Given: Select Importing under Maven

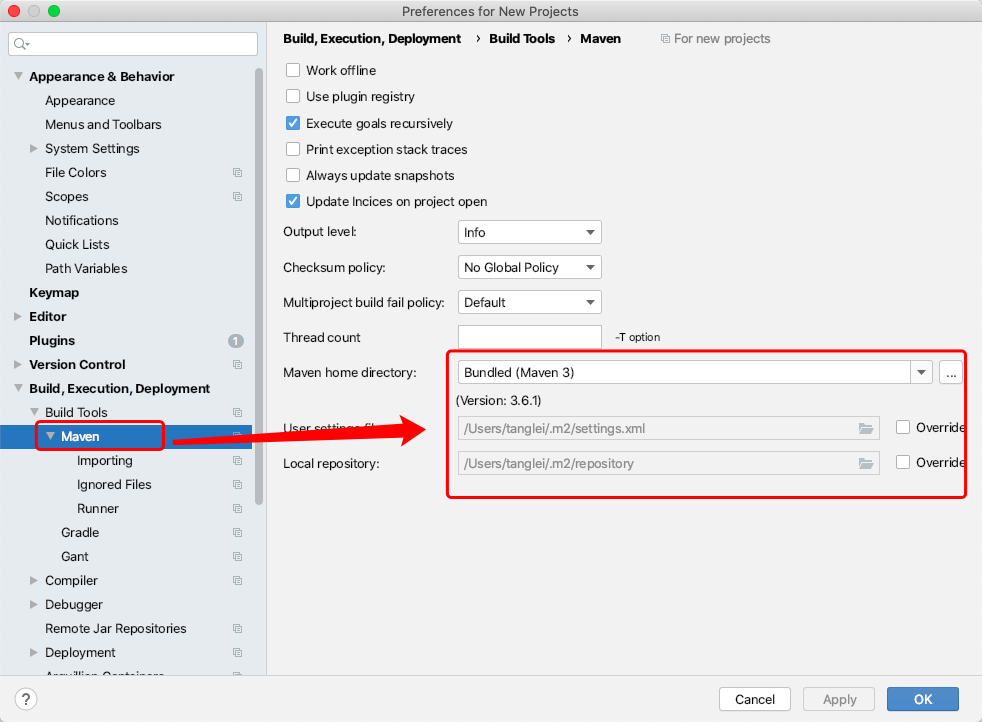Looking at the screenshot, I should pos(105,461).
